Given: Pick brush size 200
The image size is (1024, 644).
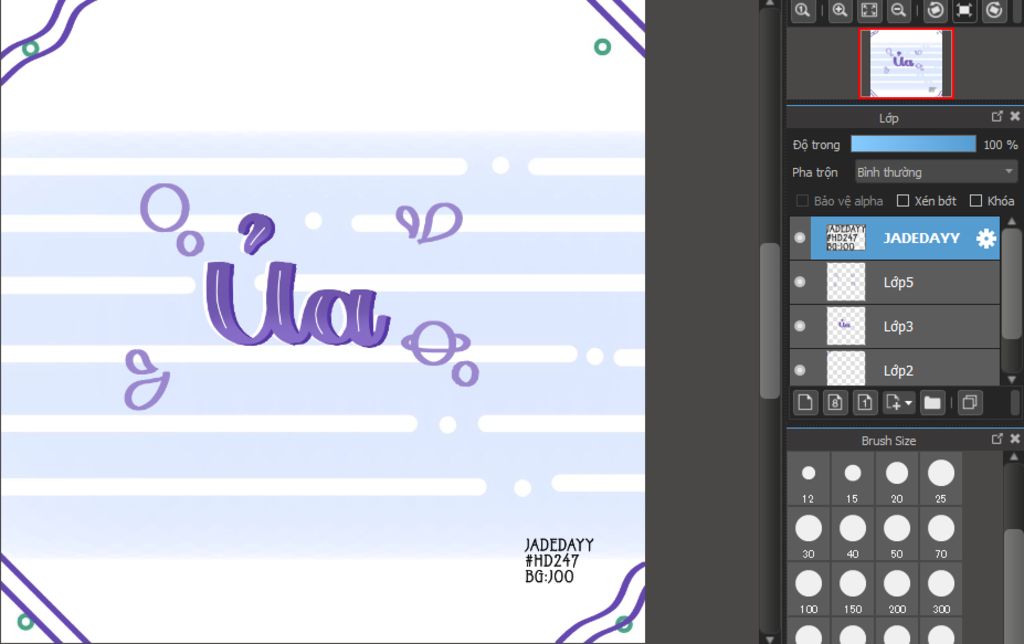Looking at the screenshot, I should click(897, 590).
